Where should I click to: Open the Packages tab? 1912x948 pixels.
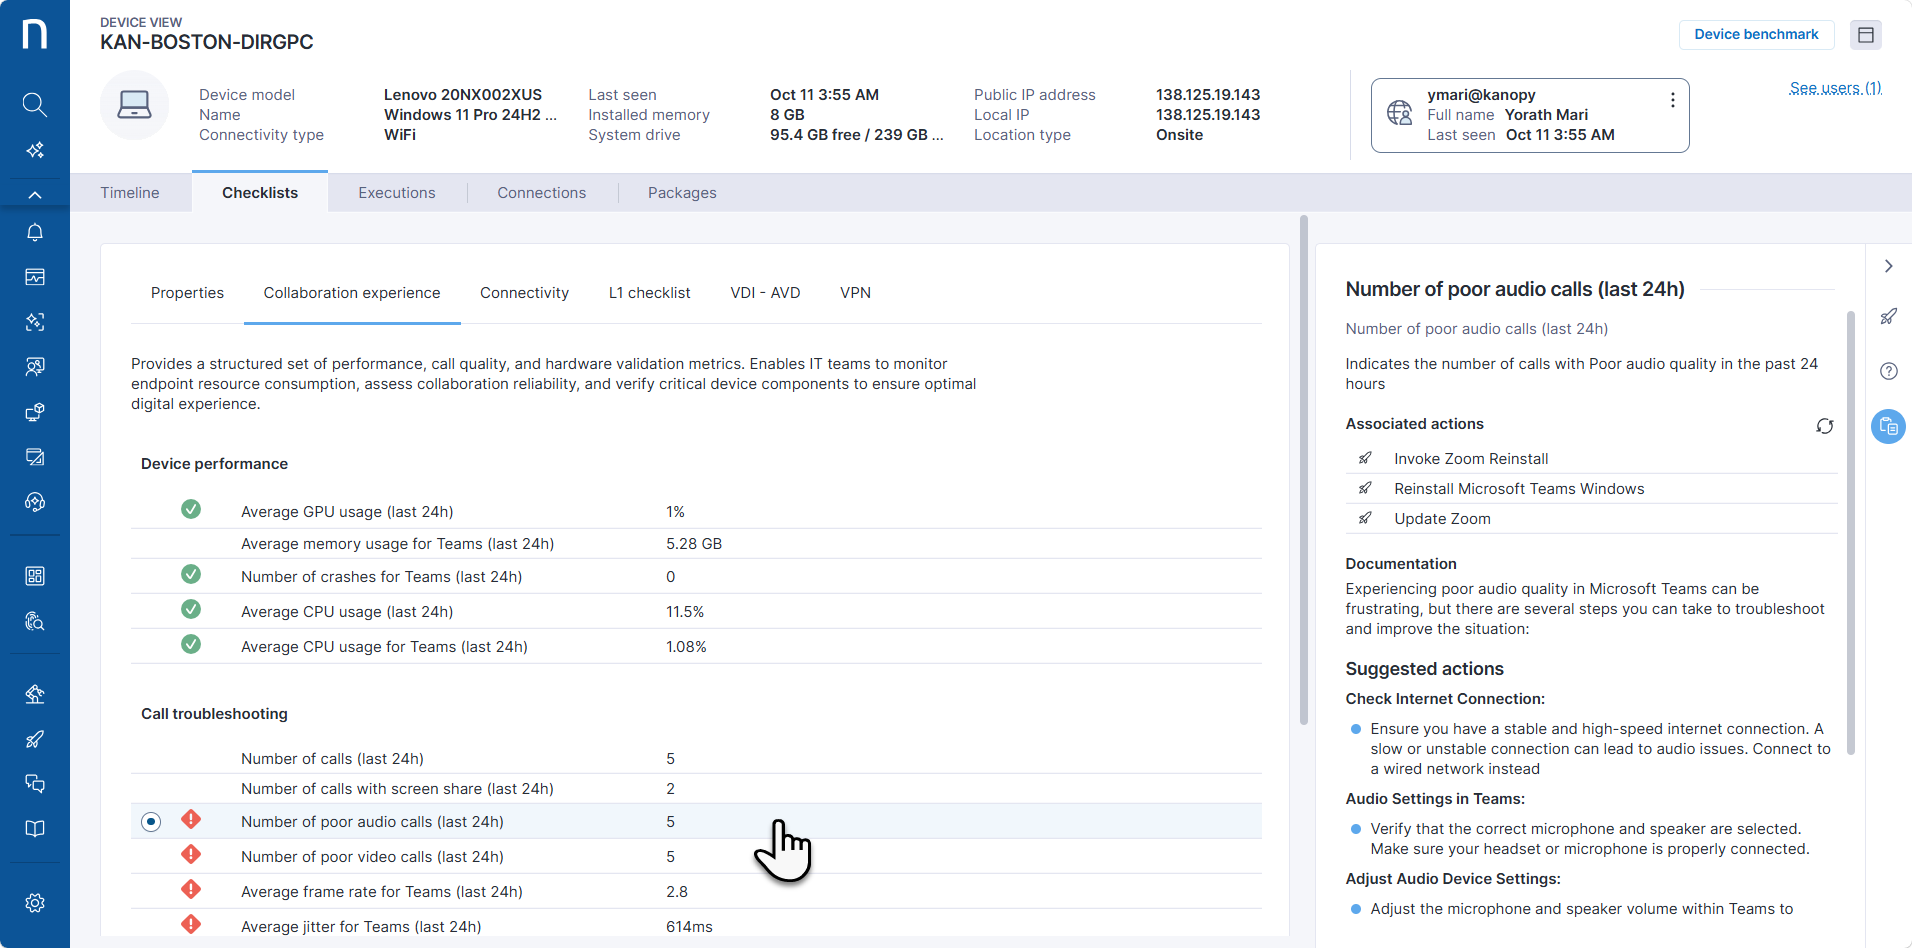pyautogui.click(x=682, y=193)
